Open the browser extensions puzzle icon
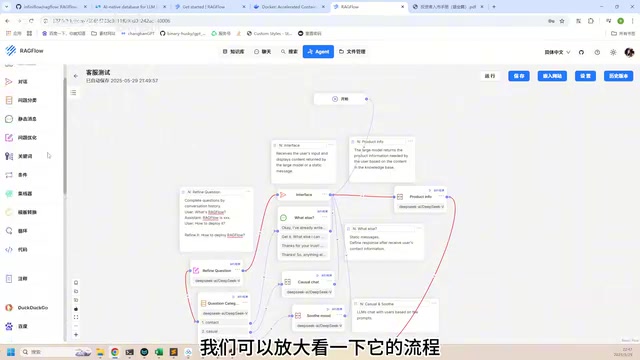Image resolution: width=640 pixels, height=360 pixels. [x=591, y=21]
